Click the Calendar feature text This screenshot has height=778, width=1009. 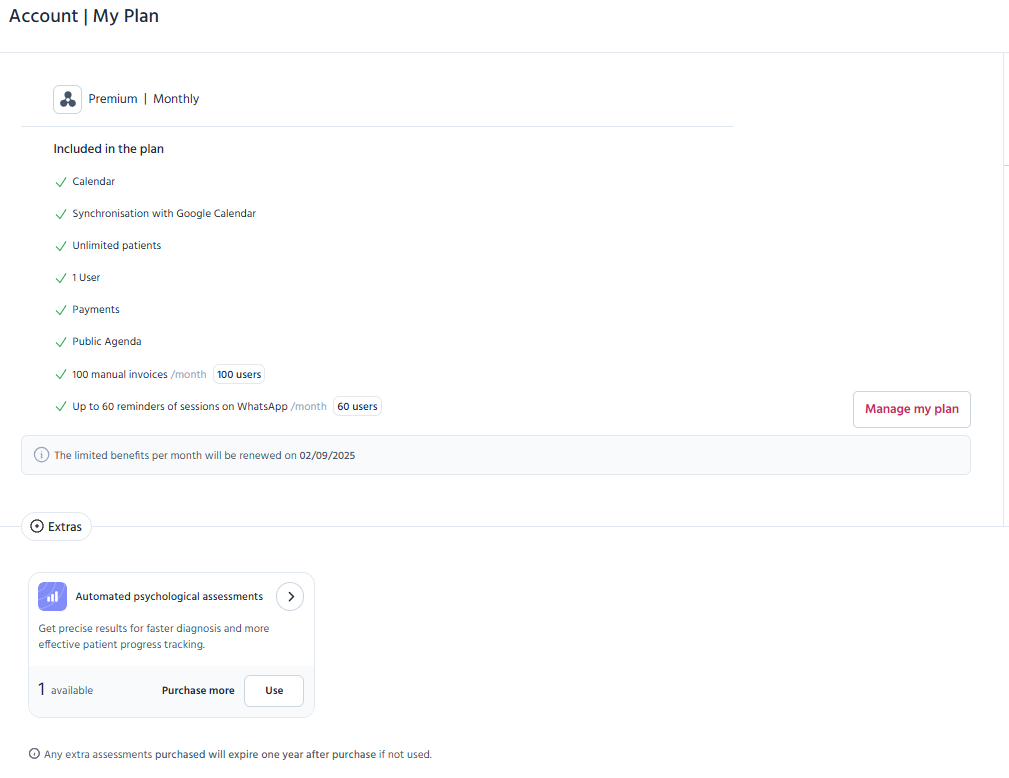click(x=93, y=181)
